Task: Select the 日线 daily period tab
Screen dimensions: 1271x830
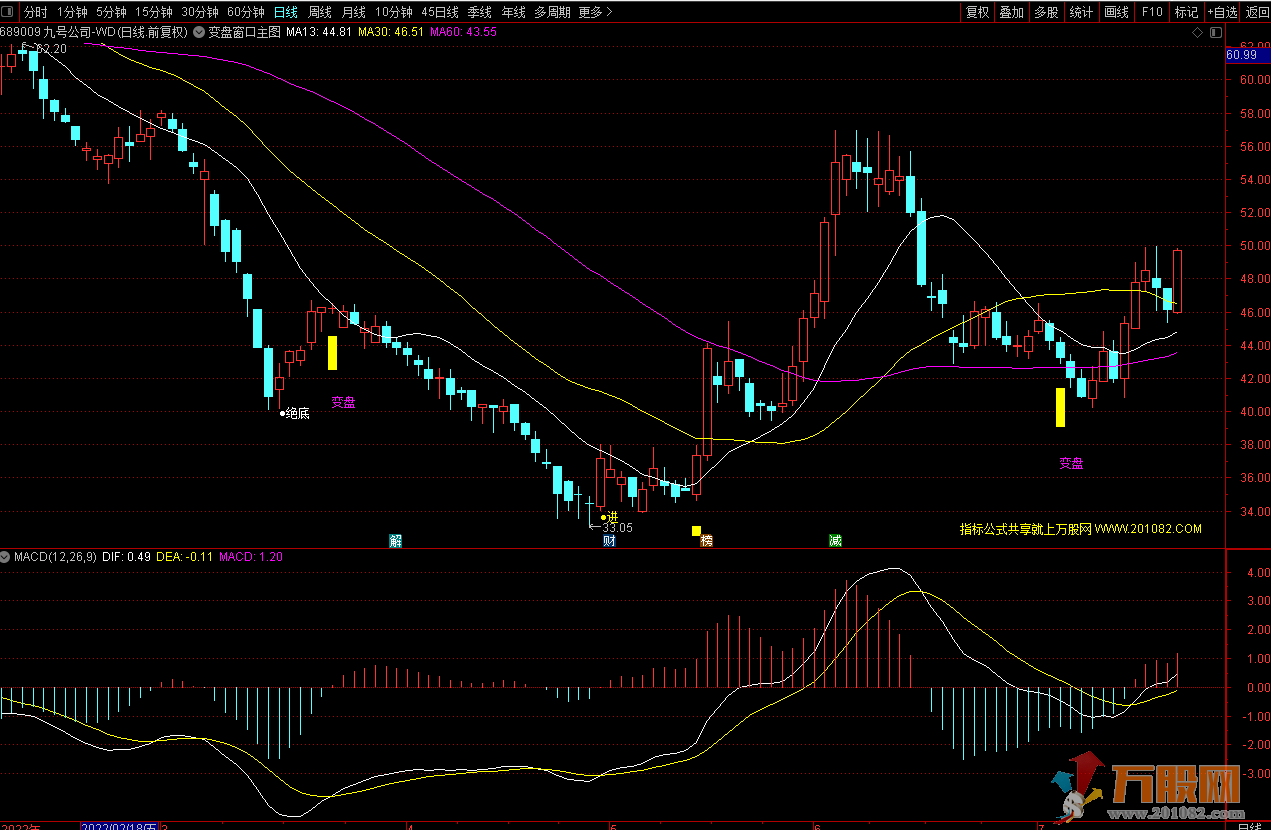Action: coord(286,12)
